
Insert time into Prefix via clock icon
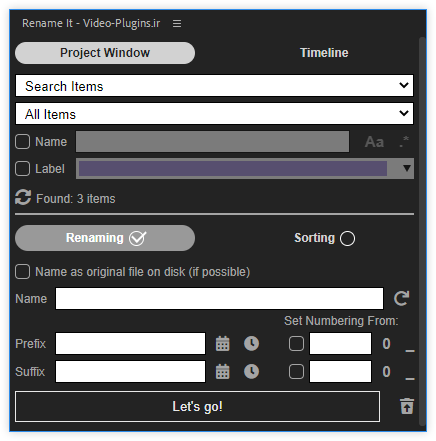(251, 344)
